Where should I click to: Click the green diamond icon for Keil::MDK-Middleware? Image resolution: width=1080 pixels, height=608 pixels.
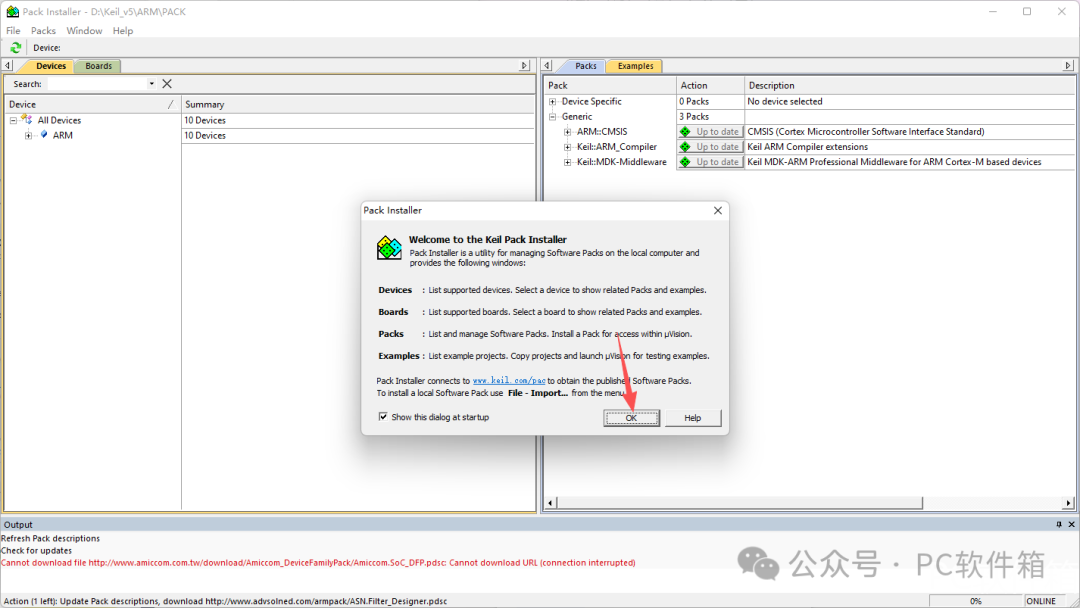(x=685, y=162)
